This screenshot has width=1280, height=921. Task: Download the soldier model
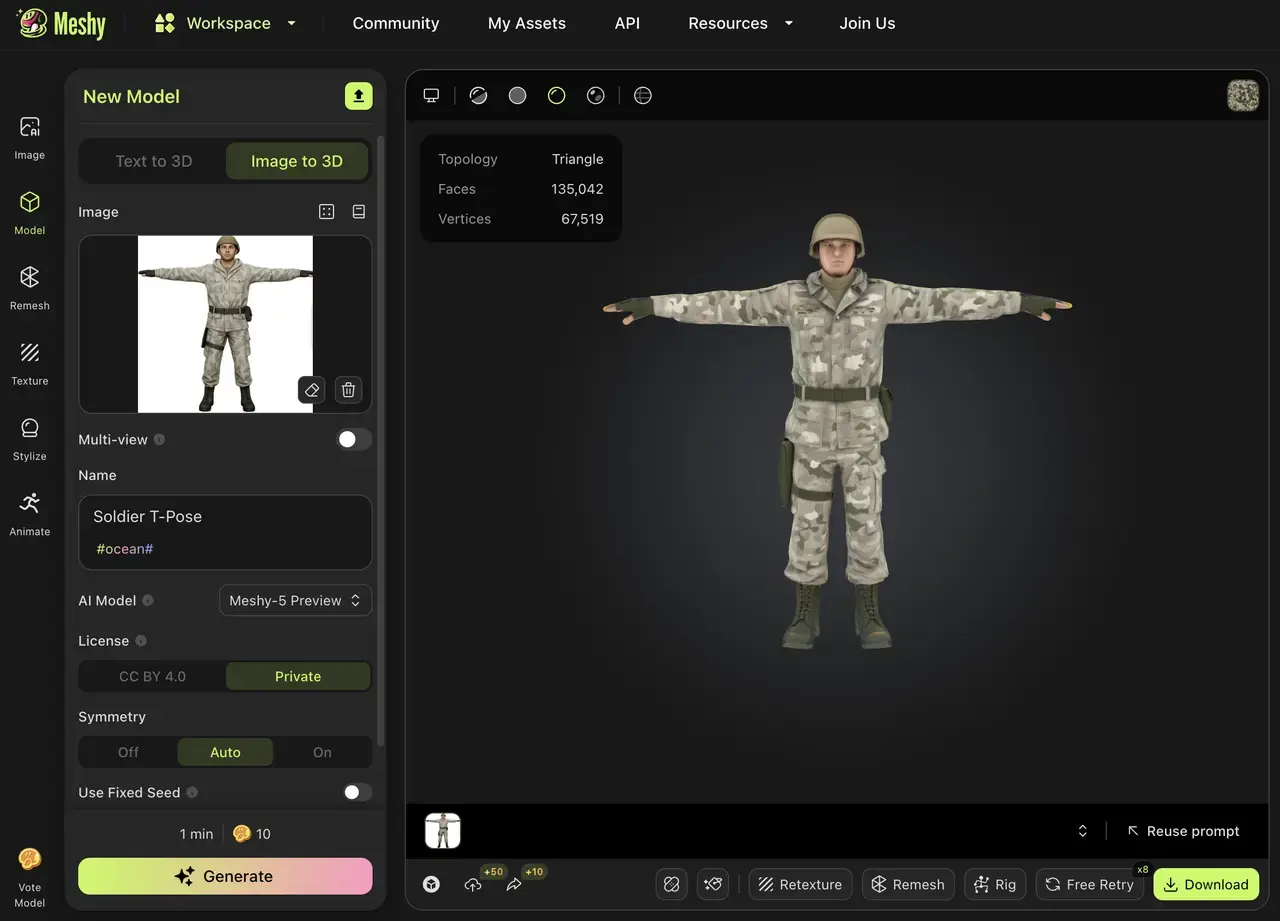(x=1206, y=884)
